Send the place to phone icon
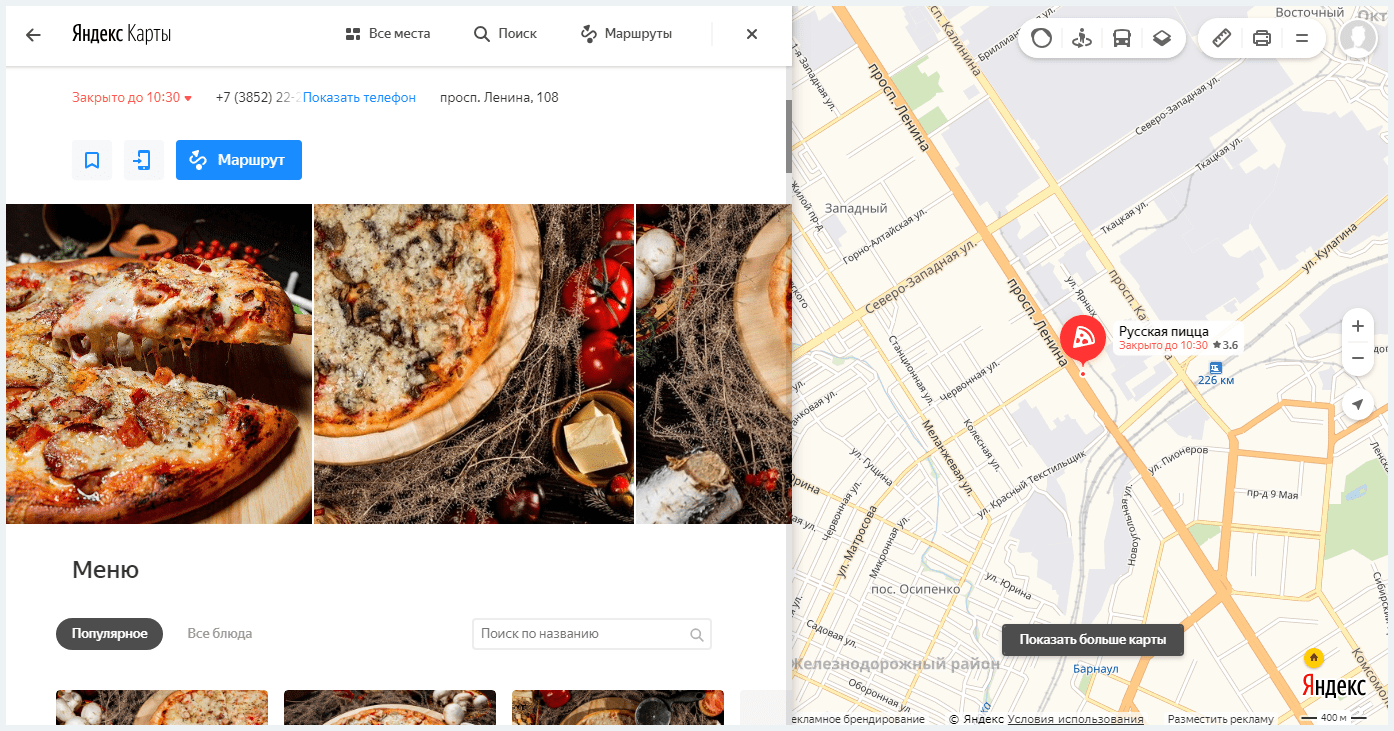1394x731 pixels. tap(144, 160)
